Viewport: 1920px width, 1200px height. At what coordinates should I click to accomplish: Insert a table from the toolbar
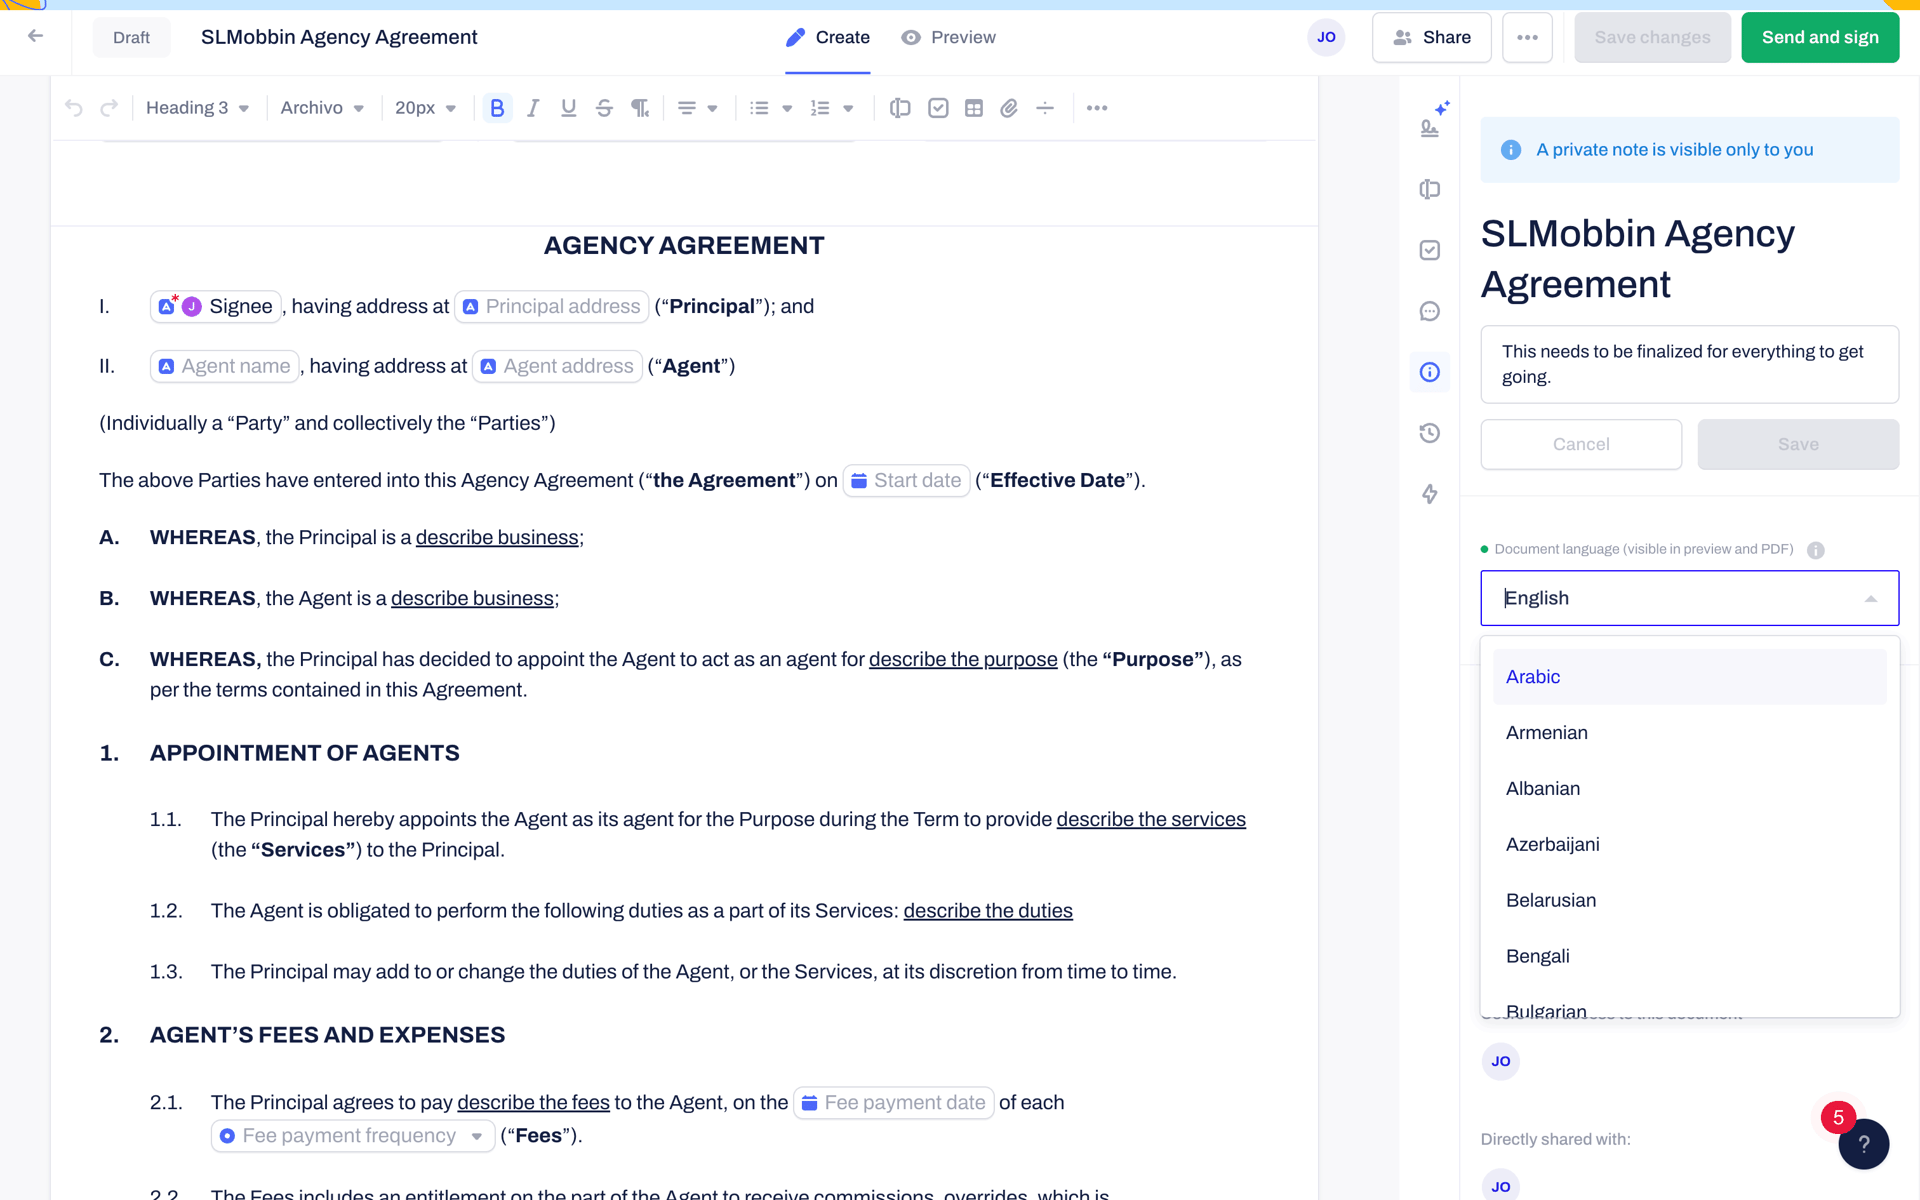tap(974, 108)
